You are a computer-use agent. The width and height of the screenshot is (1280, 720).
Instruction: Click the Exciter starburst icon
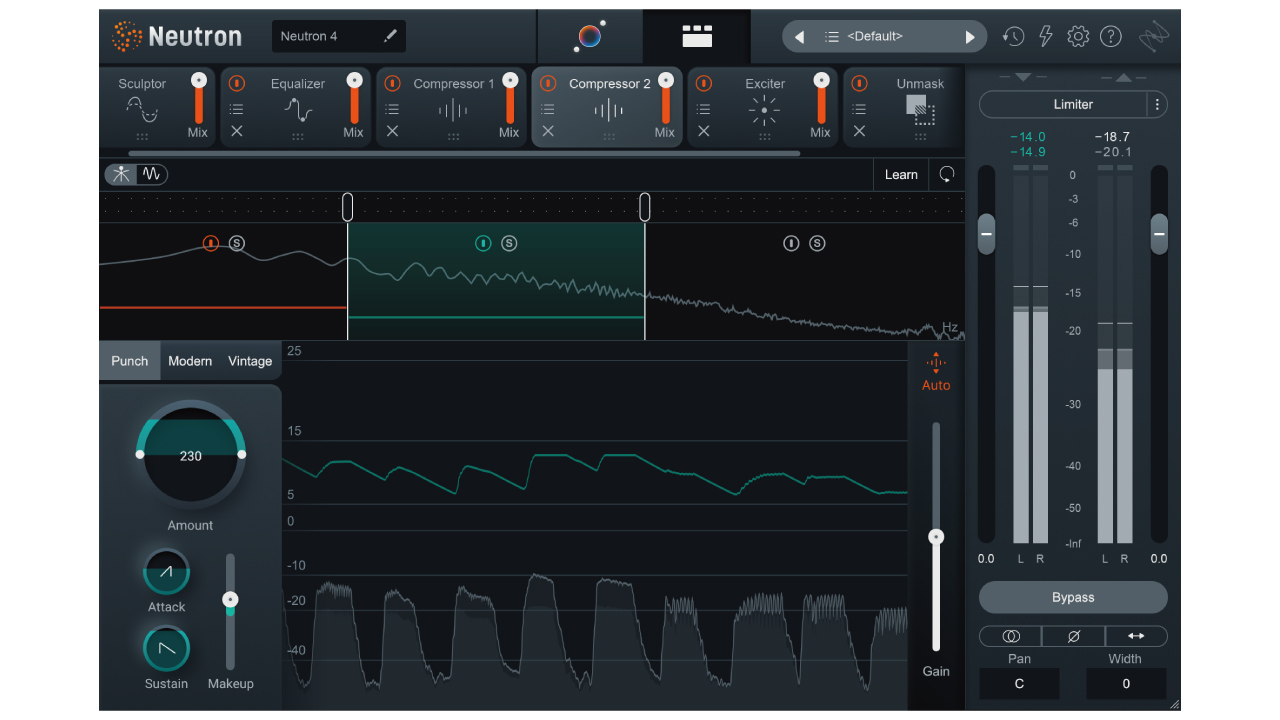[x=764, y=110]
